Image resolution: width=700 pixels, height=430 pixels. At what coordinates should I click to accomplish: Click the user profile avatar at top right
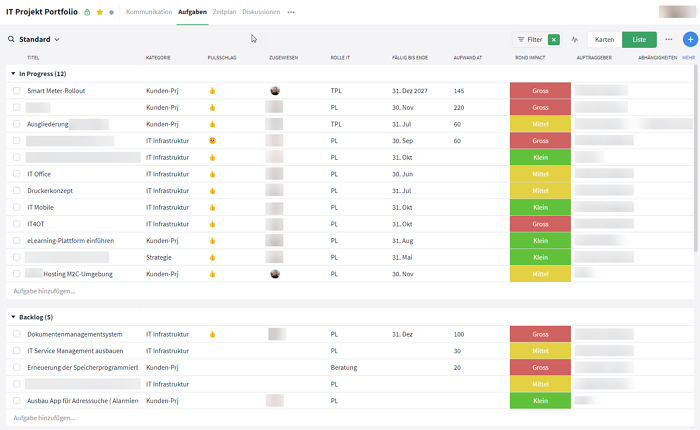677,12
